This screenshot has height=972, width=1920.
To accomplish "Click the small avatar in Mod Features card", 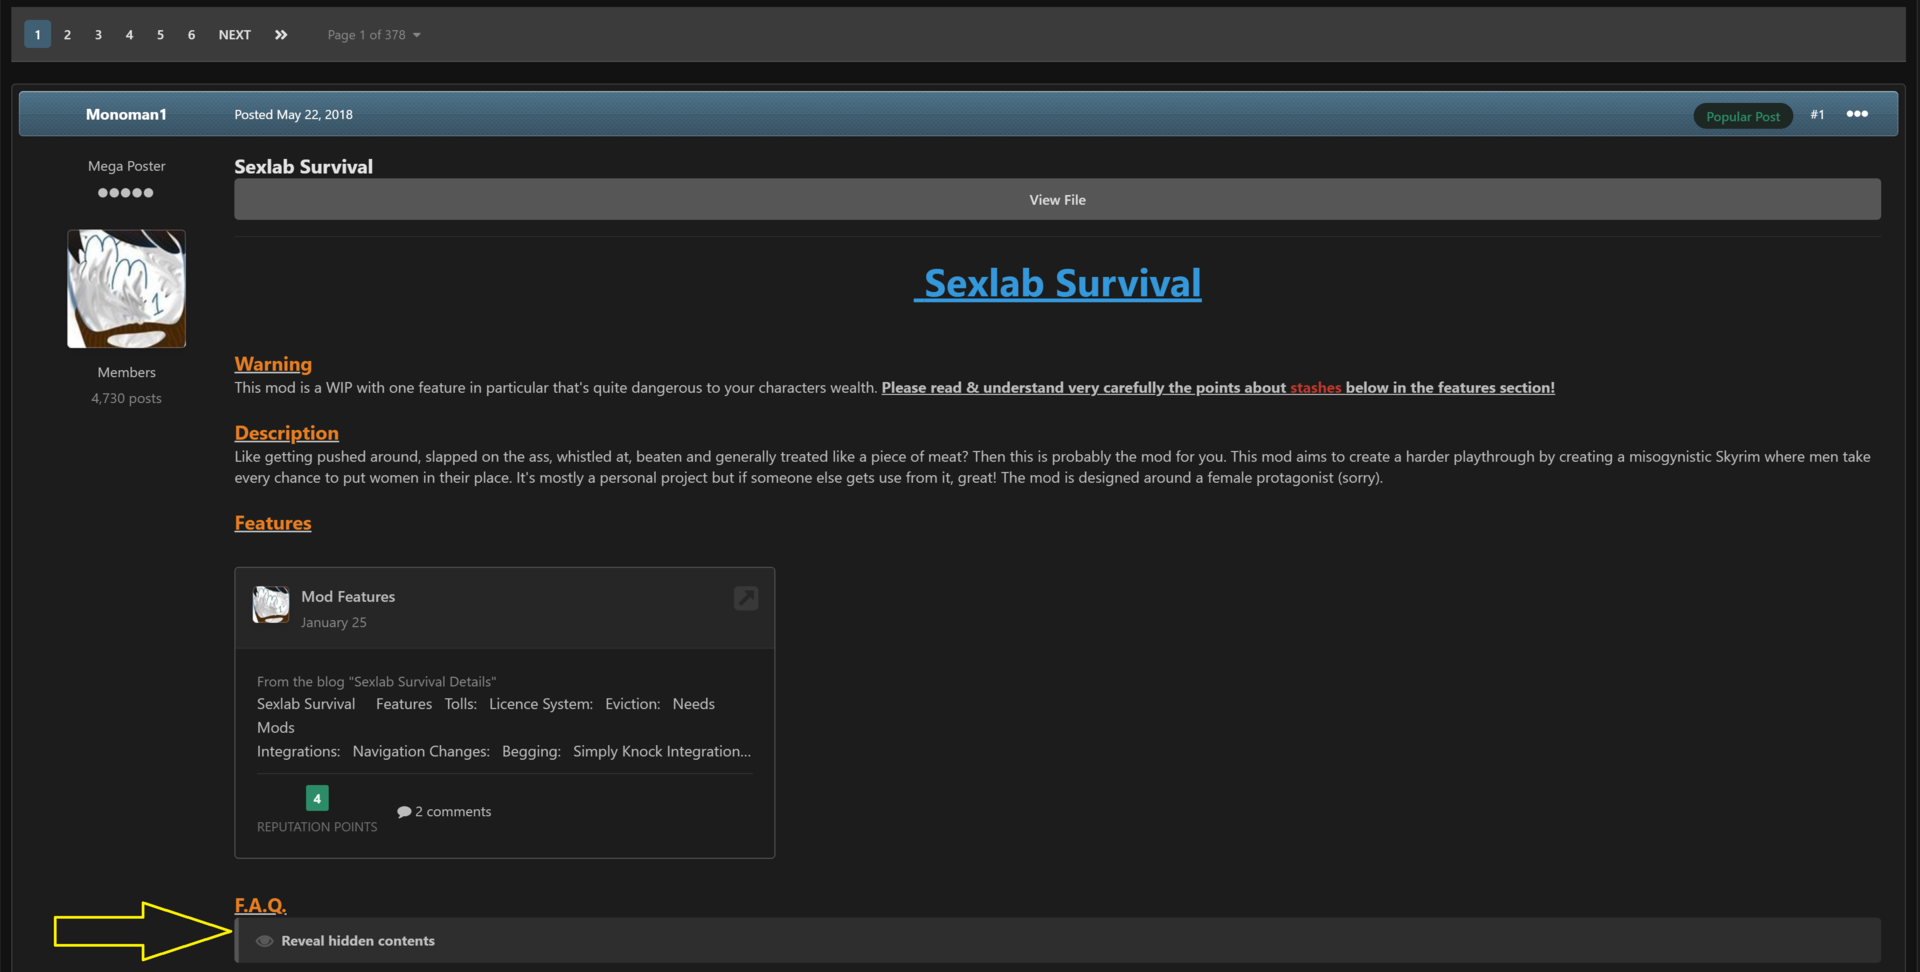I will 271,605.
